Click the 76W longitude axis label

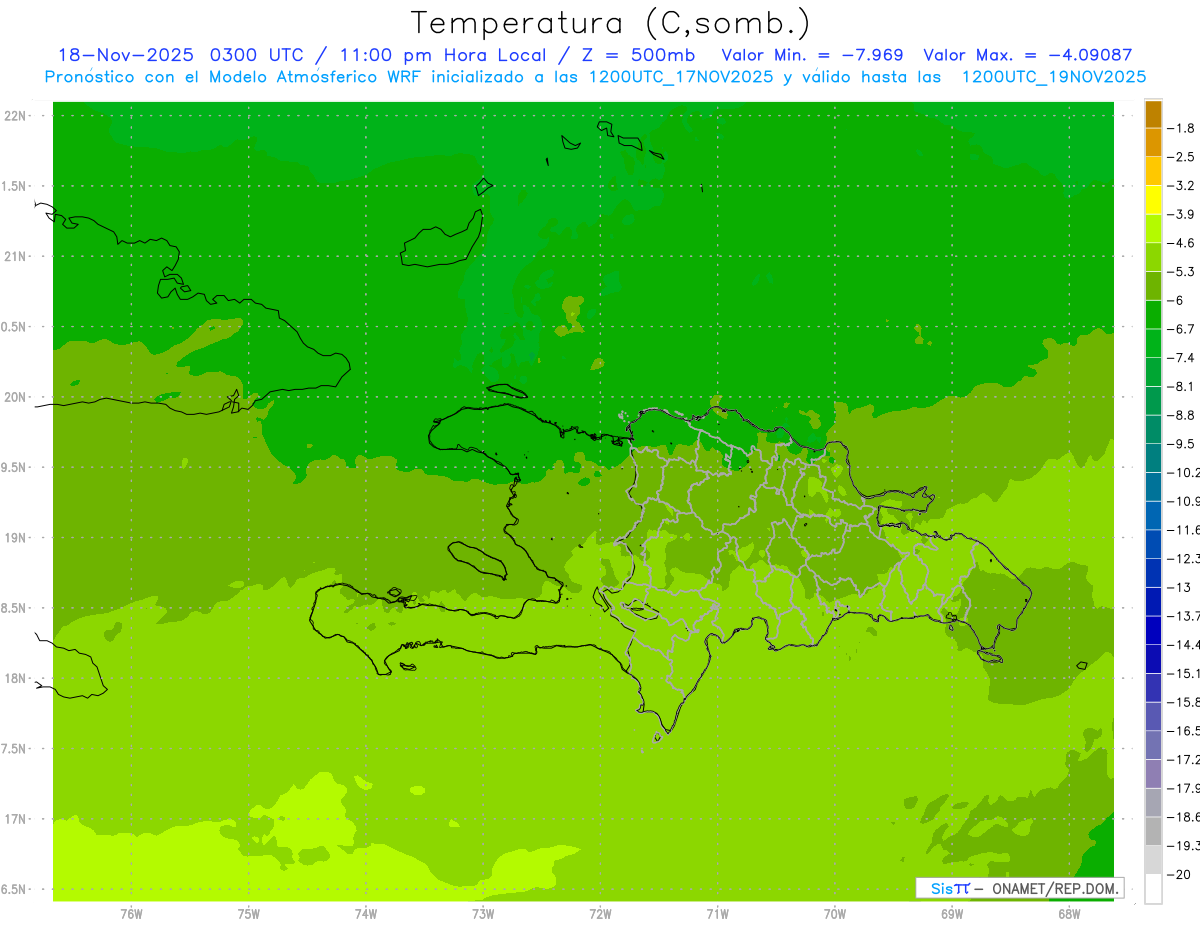pyautogui.click(x=131, y=914)
